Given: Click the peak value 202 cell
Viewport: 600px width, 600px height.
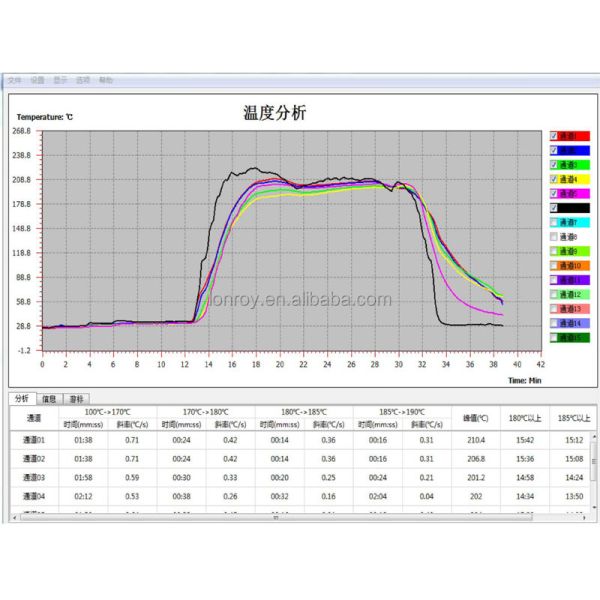Looking at the screenshot, I should (x=476, y=496).
